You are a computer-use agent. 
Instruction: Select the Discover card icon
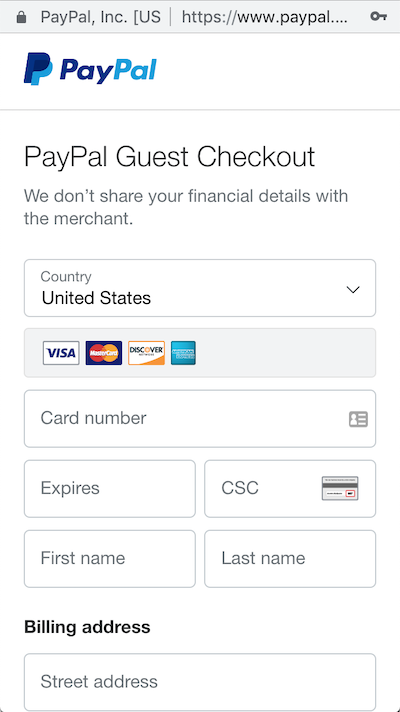(x=146, y=353)
